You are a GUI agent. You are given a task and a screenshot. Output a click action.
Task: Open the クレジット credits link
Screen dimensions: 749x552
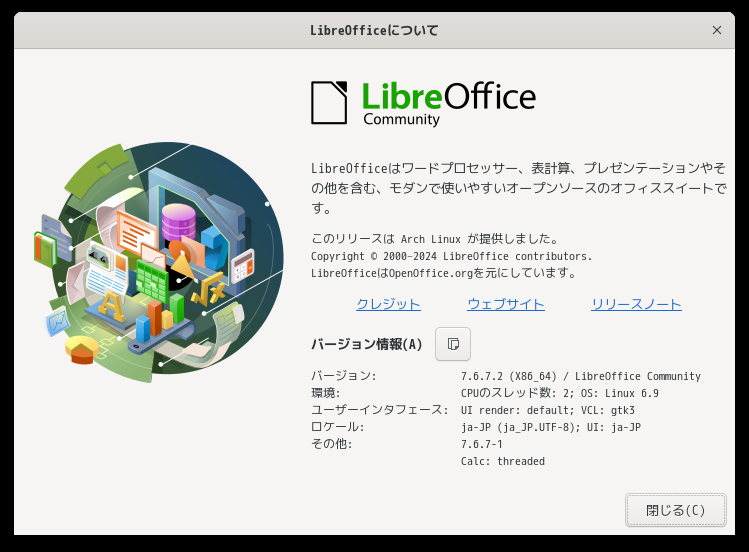point(388,304)
